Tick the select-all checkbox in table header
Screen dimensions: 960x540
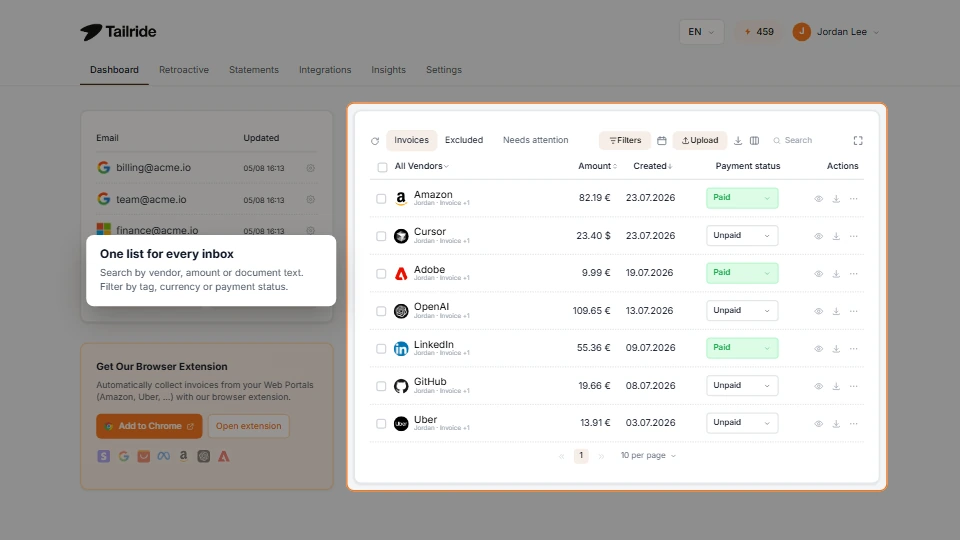[x=383, y=167]
